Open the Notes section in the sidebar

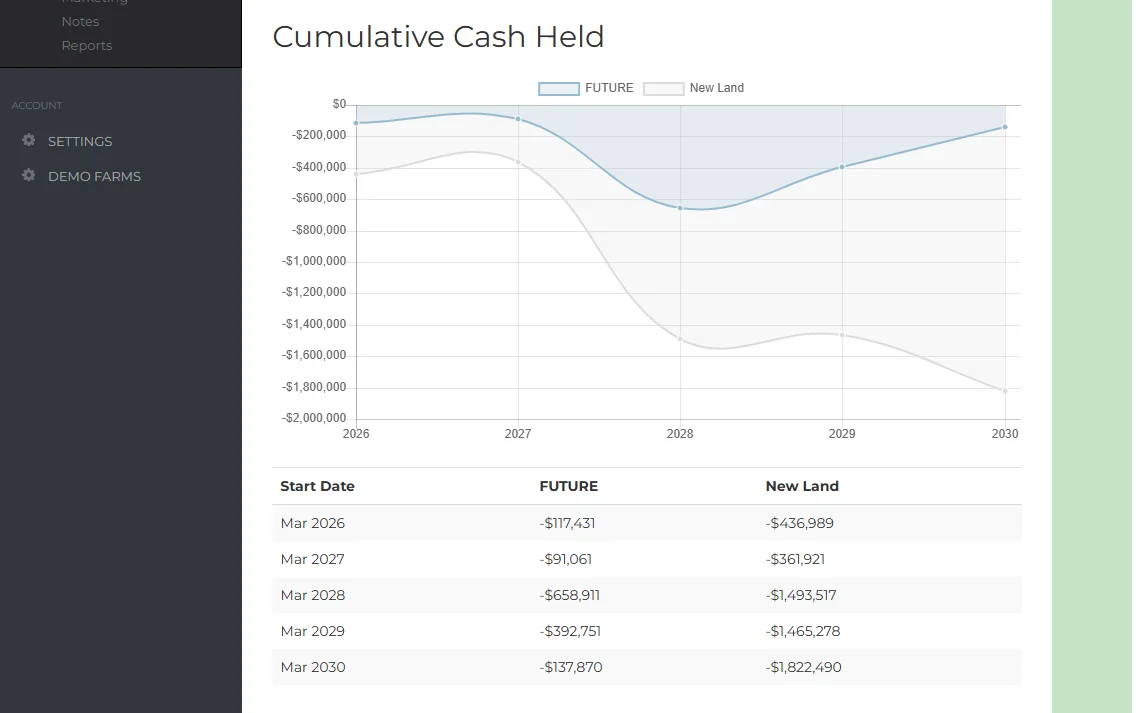click(80, 21)
